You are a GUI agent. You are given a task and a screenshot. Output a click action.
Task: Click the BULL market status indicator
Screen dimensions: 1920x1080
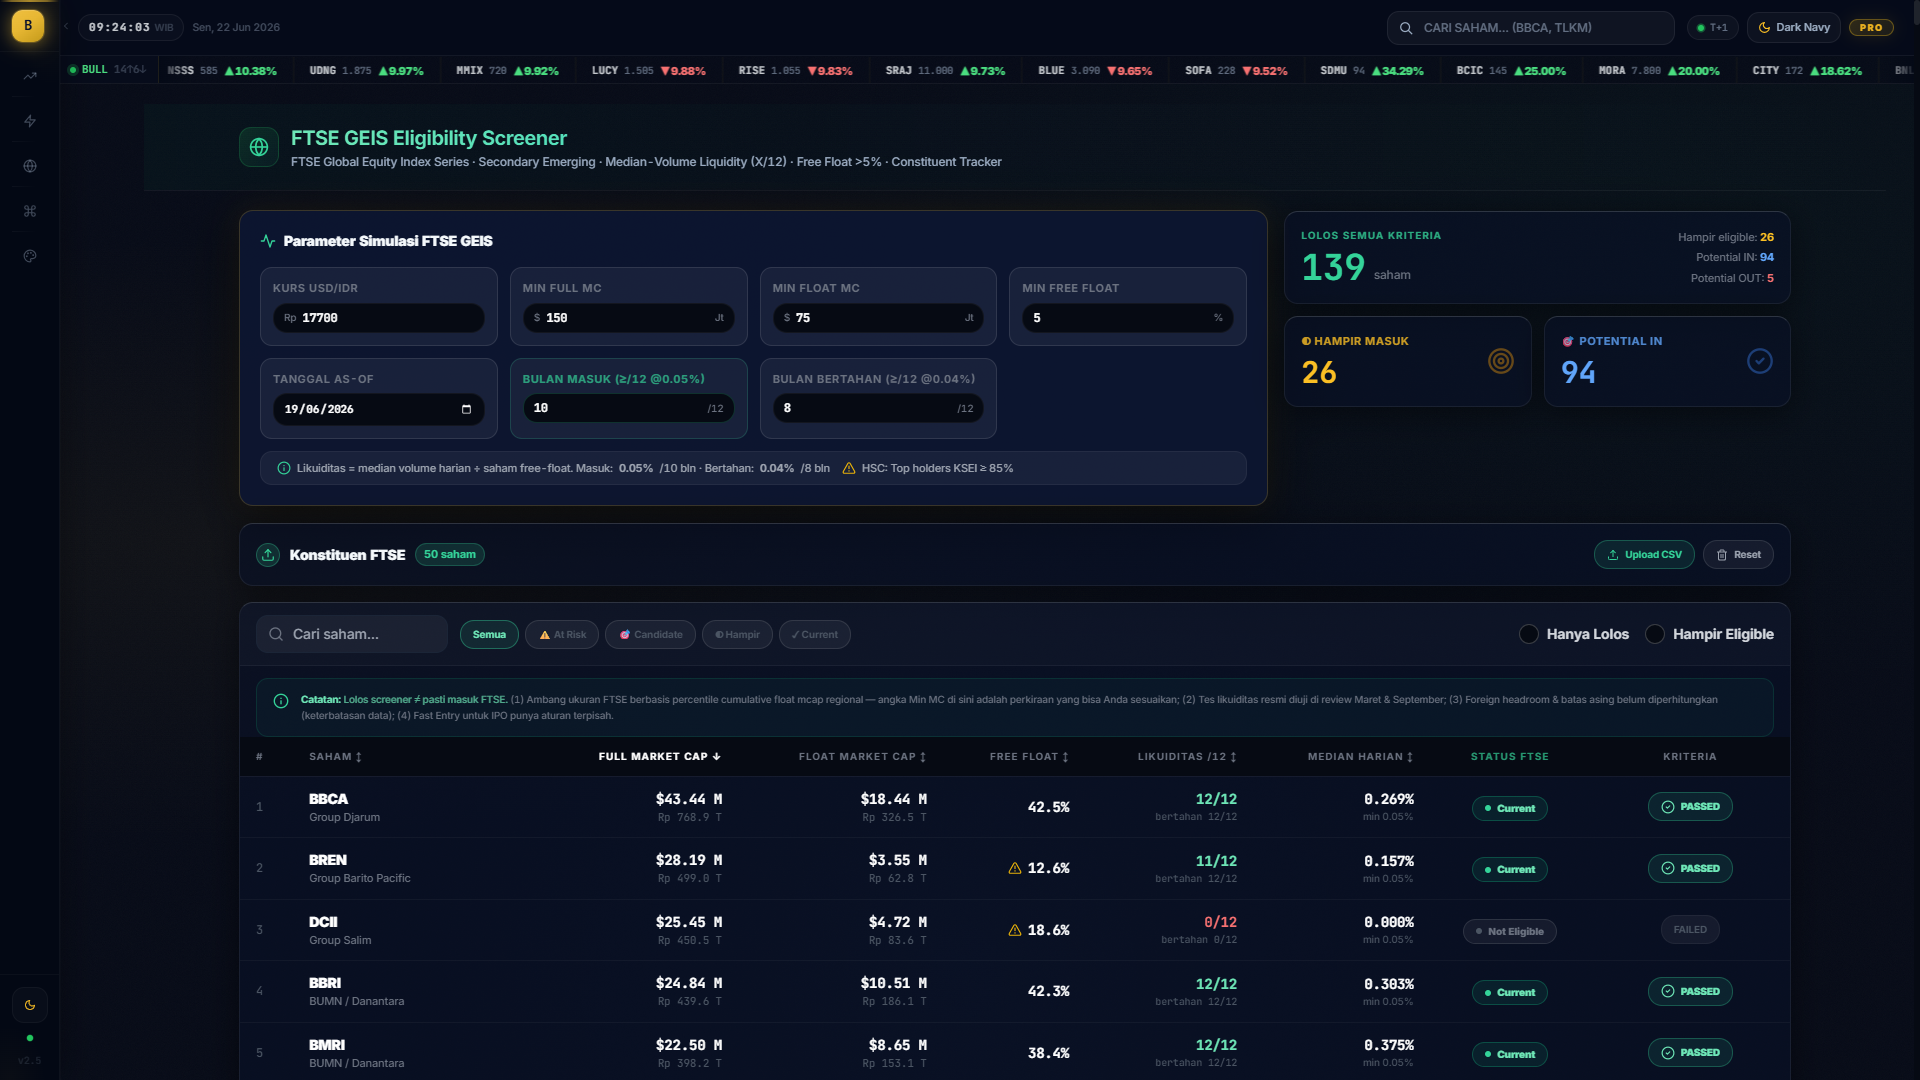(107, 70)
